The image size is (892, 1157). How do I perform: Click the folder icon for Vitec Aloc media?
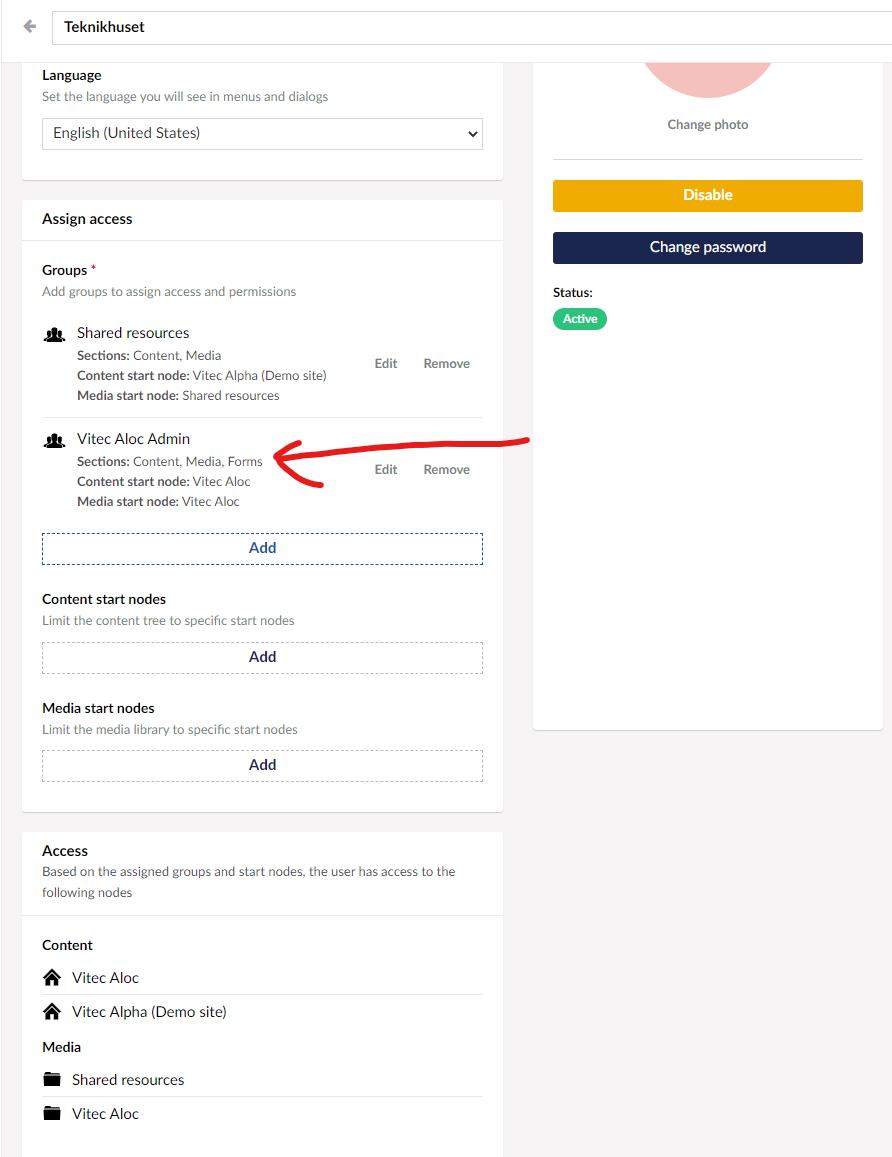(51, 1113)
